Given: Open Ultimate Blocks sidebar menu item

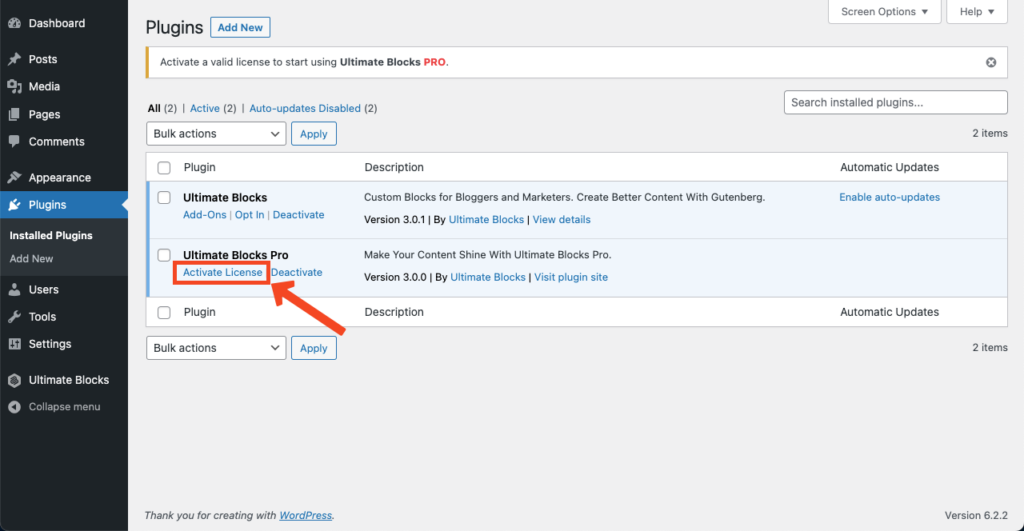Looking at the screenshot, I should coord(69,379).
